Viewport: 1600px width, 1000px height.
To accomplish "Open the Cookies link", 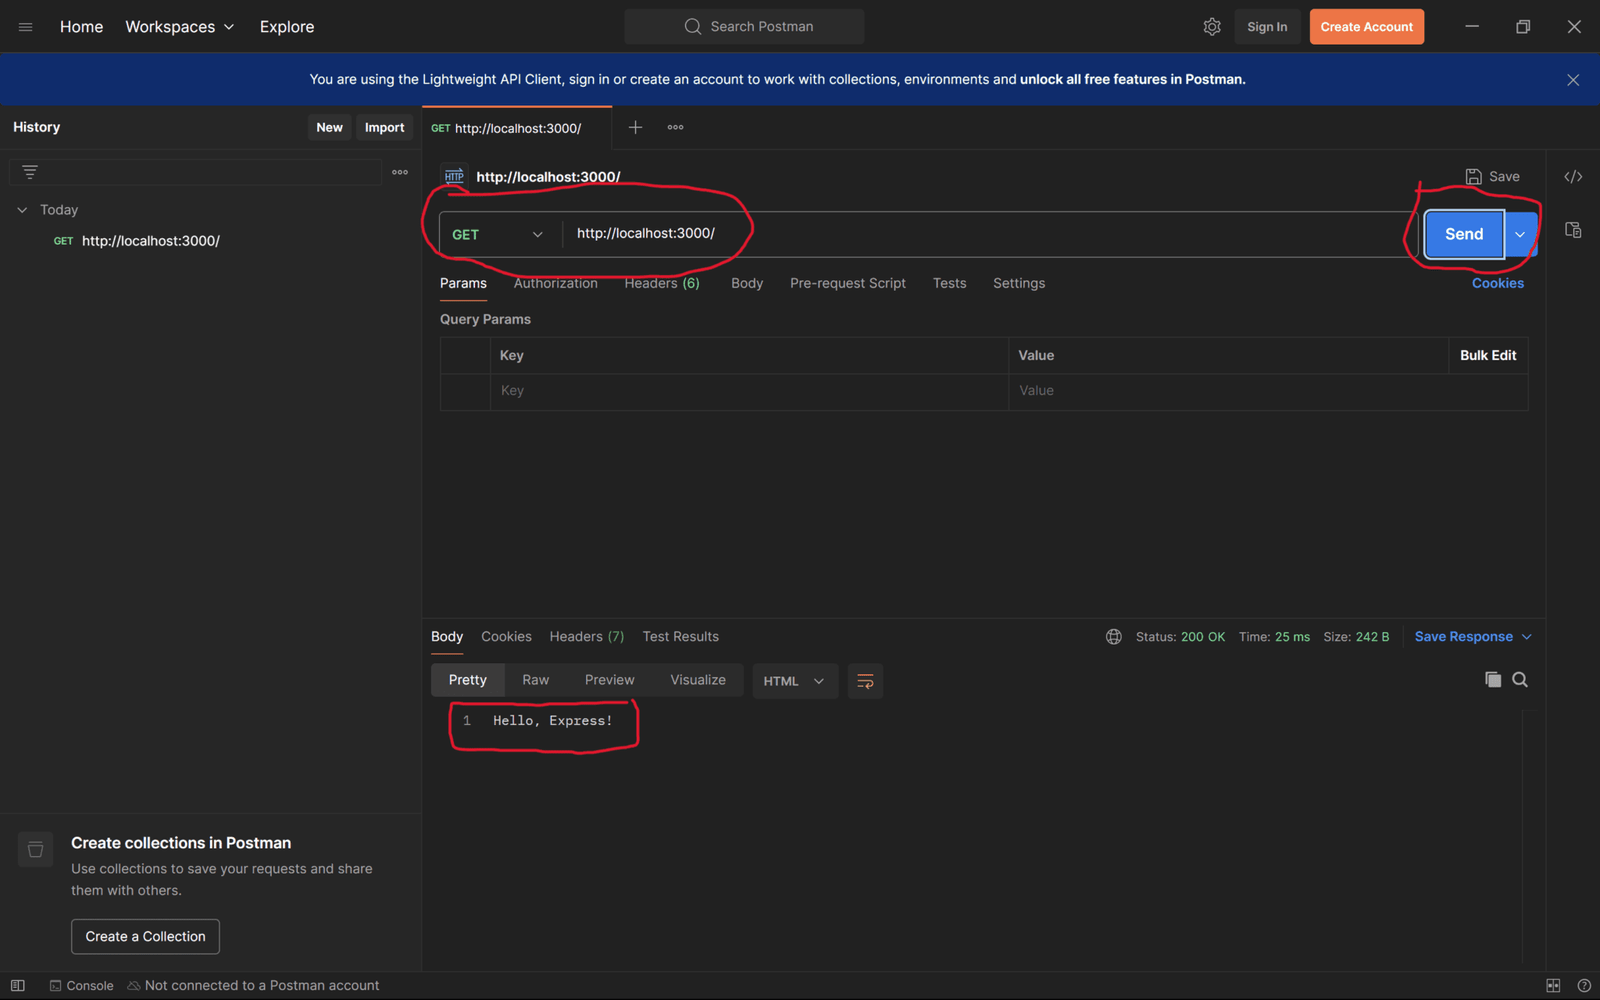I will (1497, 283).
